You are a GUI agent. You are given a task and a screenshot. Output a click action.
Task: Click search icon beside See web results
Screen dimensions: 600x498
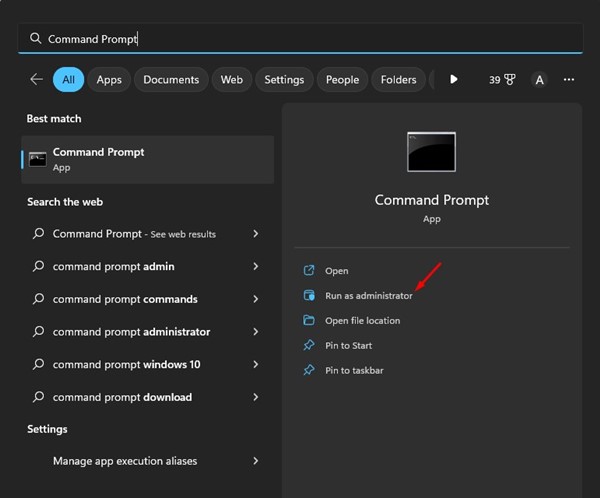(x=38, y=233)
